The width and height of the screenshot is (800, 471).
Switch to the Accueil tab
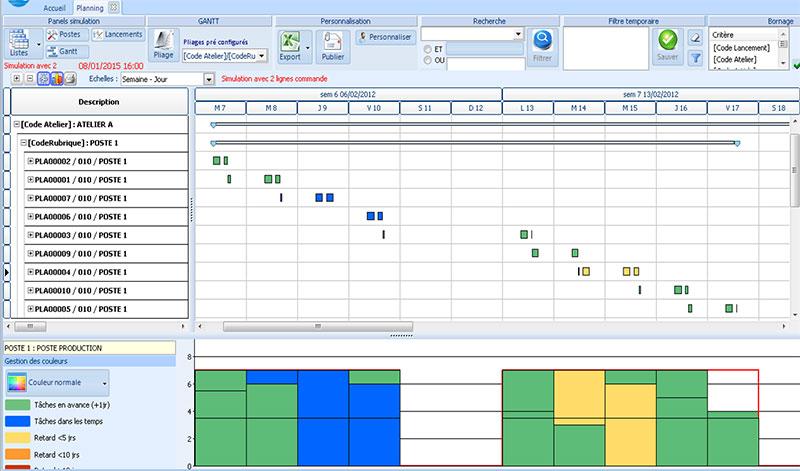[x=54, y=8]
